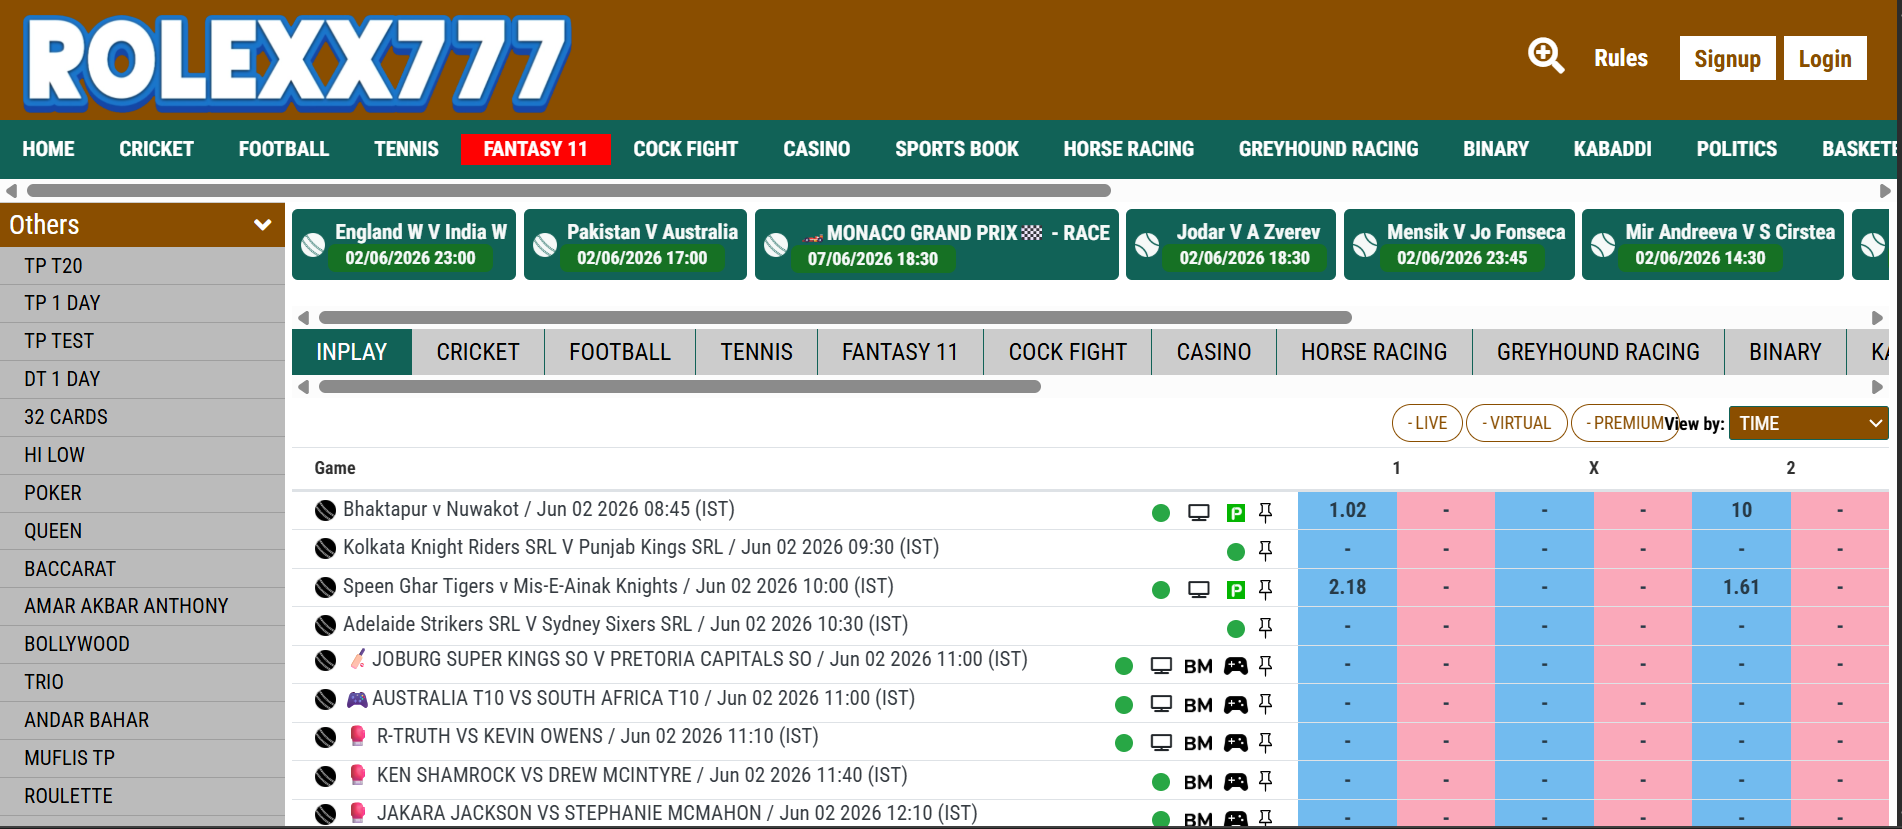This screenshot has width=1902, height=829.
Task: Pin the Ken Shamrock vs Drew McIntyre match
Action: pos(1265,781)
